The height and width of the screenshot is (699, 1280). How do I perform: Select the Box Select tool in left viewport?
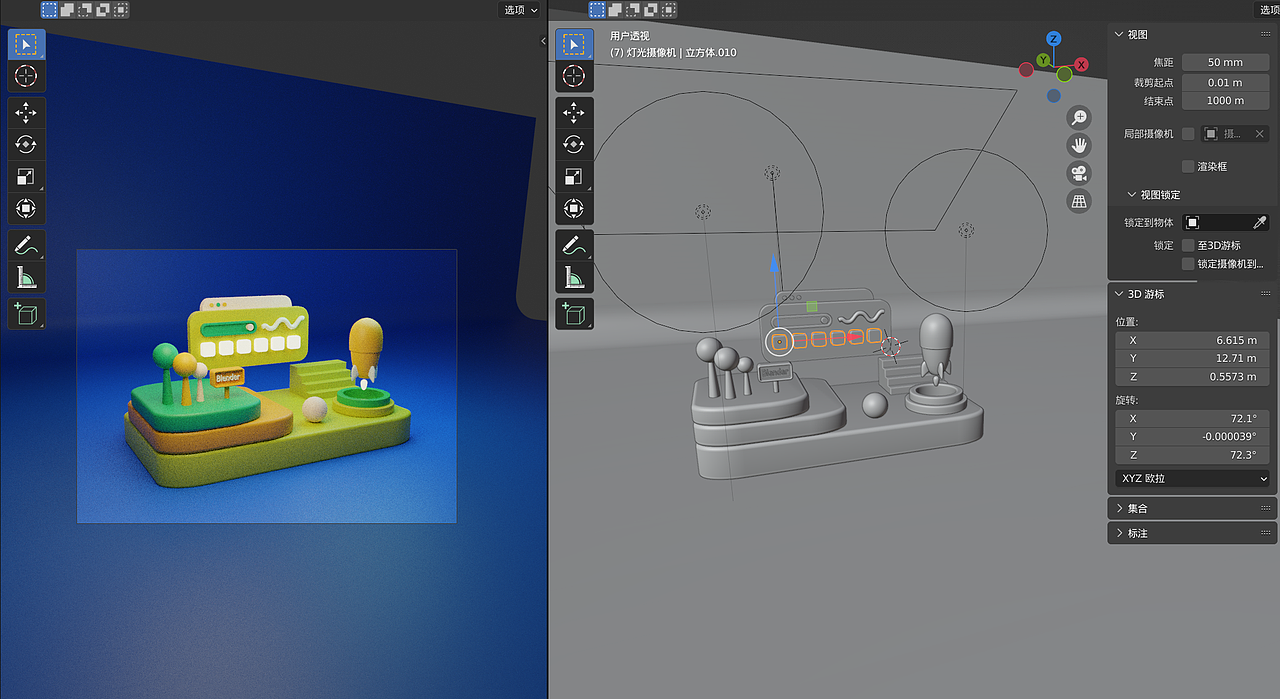pos(27,45)
